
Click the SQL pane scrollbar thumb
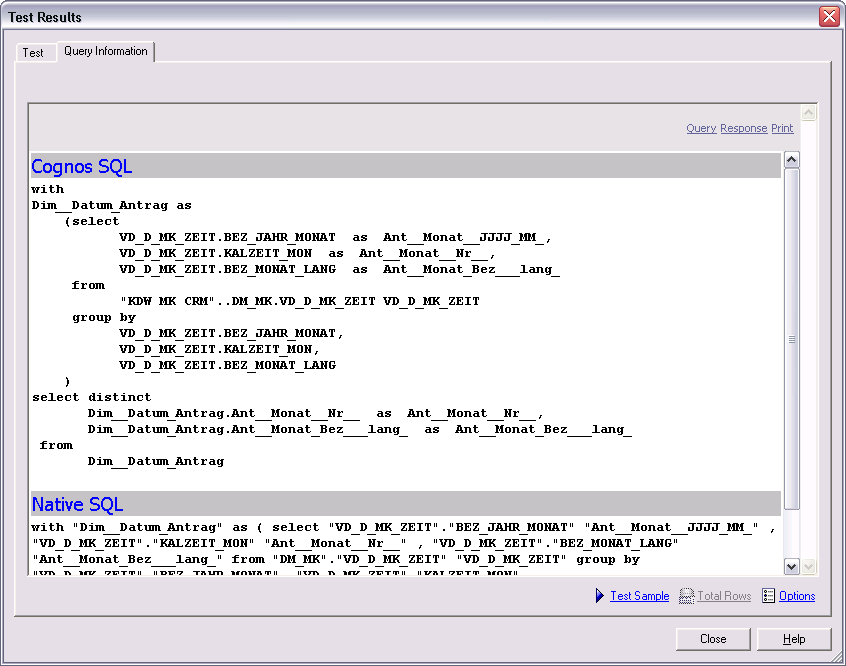click(x=791, y=340)
